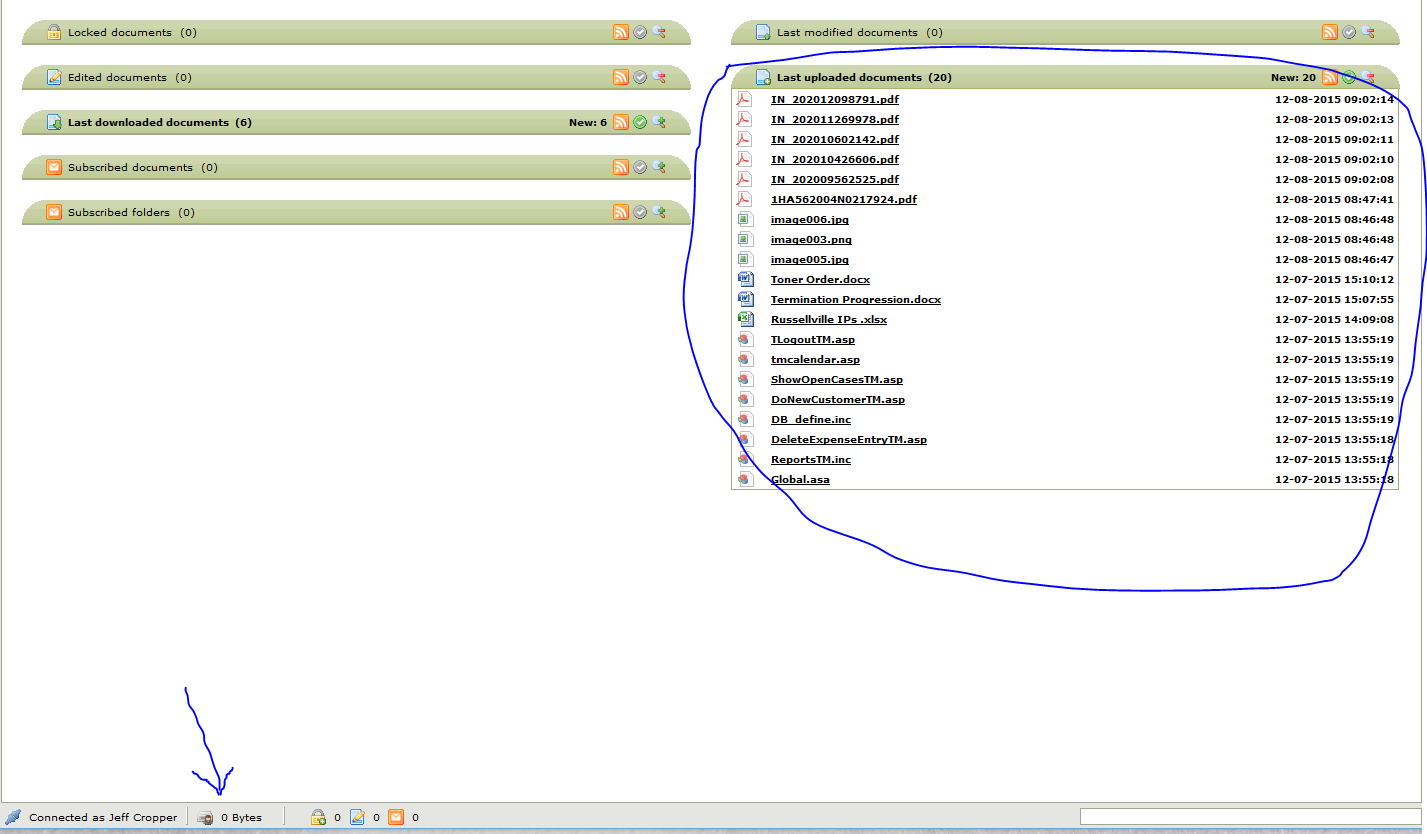Open Russellville IPs .xlsx file link
The image size is (1427, 834).
828,319
